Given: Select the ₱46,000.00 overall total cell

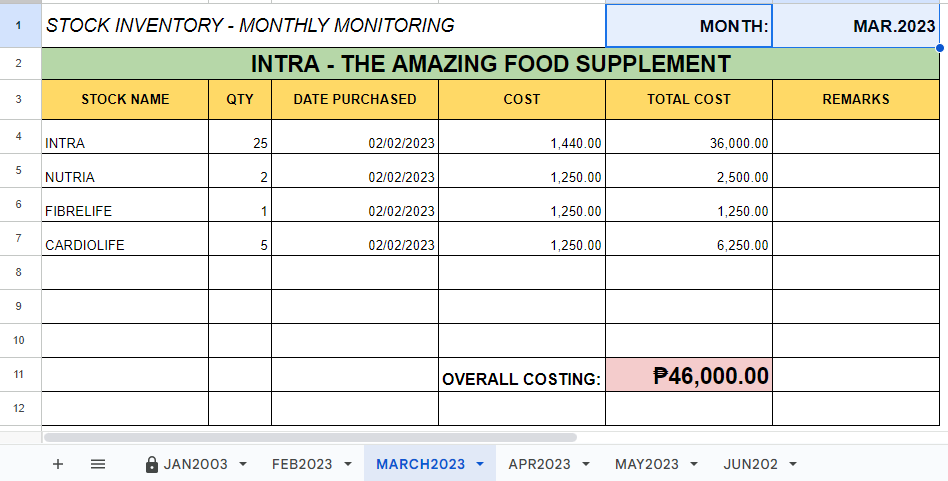Looking at the screenshot, I should tap(689, 374).
